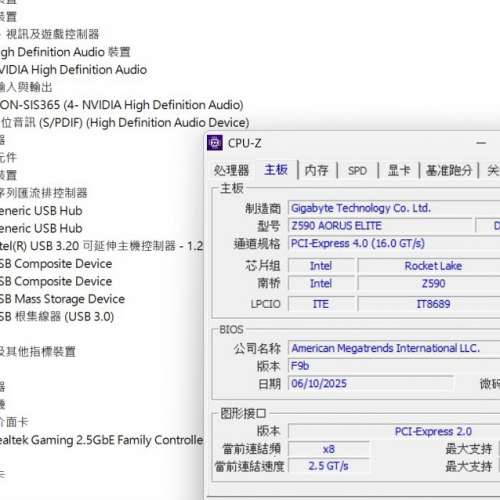The height and width of the screenshot is (500, 500).
Task: Click the Gigabyte Technology Co. Ltd. manufacturer field
Action: click(394, 208)
